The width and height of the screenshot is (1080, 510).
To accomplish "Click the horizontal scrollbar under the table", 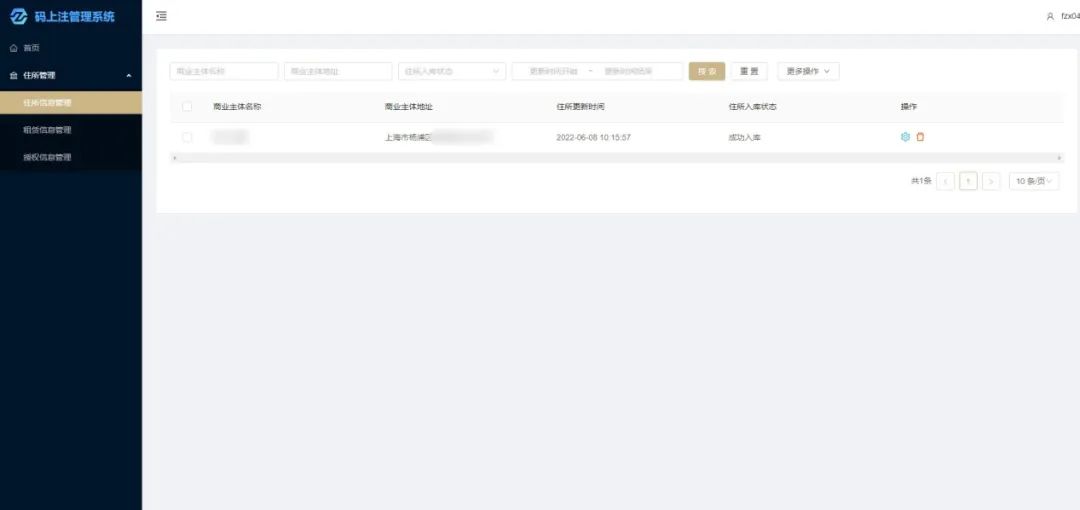I will (615, 158).
